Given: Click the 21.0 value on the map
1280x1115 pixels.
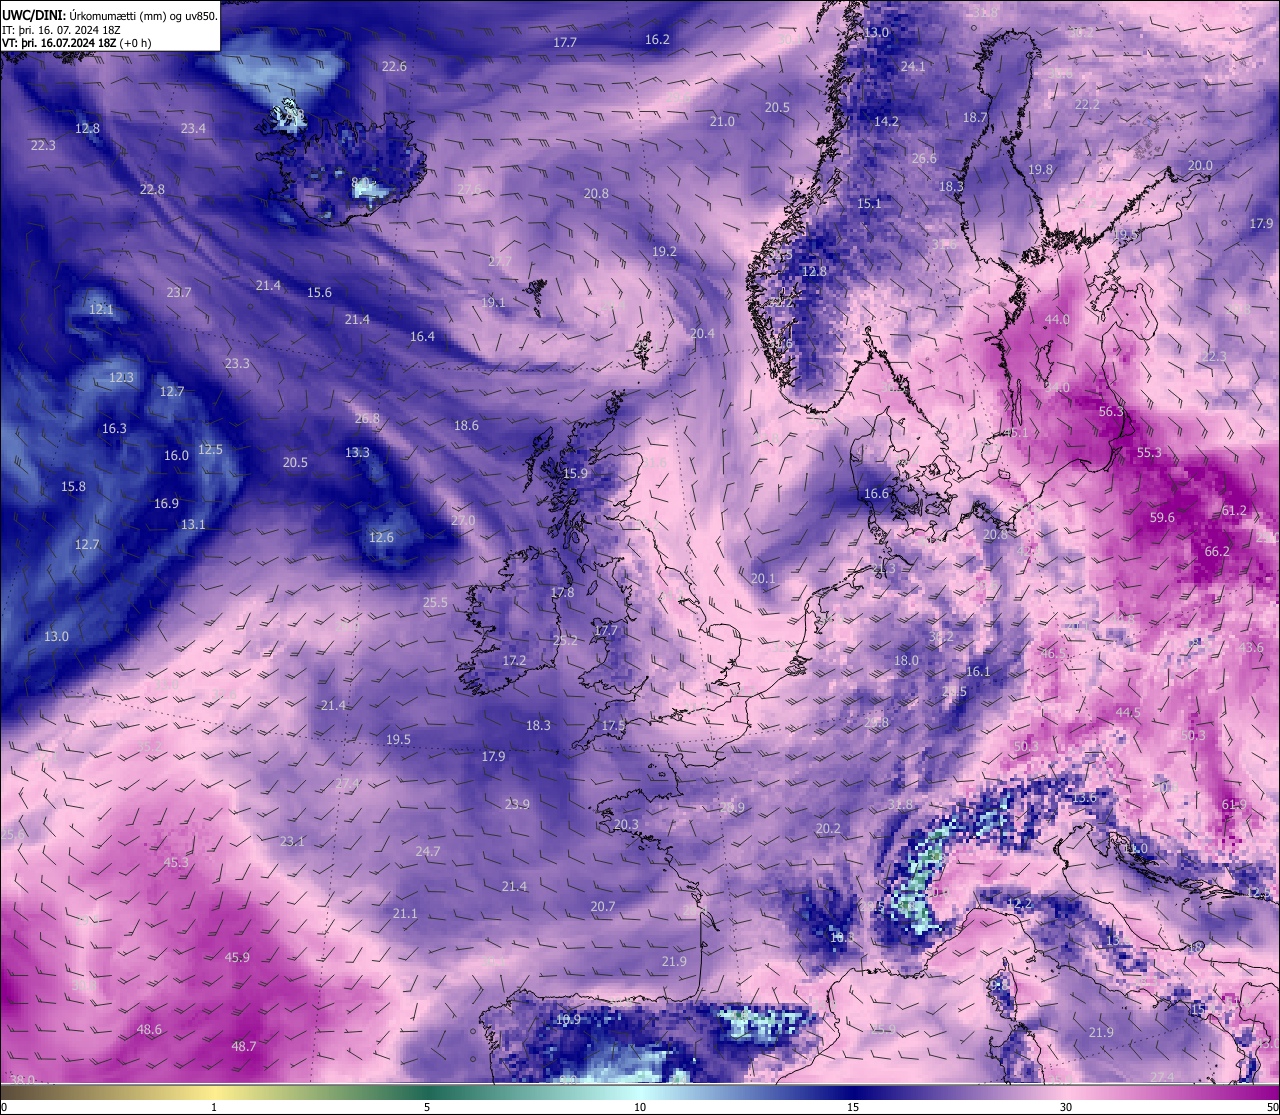Looking at the screenshot, I should click(x=722, y=121).
